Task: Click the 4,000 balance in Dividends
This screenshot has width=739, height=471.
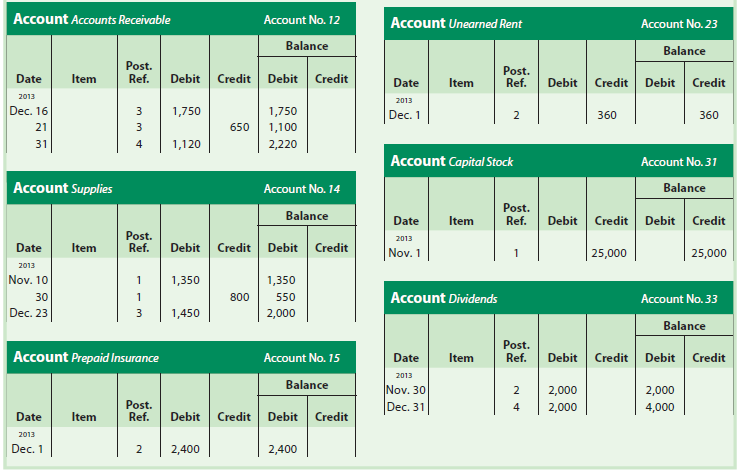Action: [x=660, y=407]
